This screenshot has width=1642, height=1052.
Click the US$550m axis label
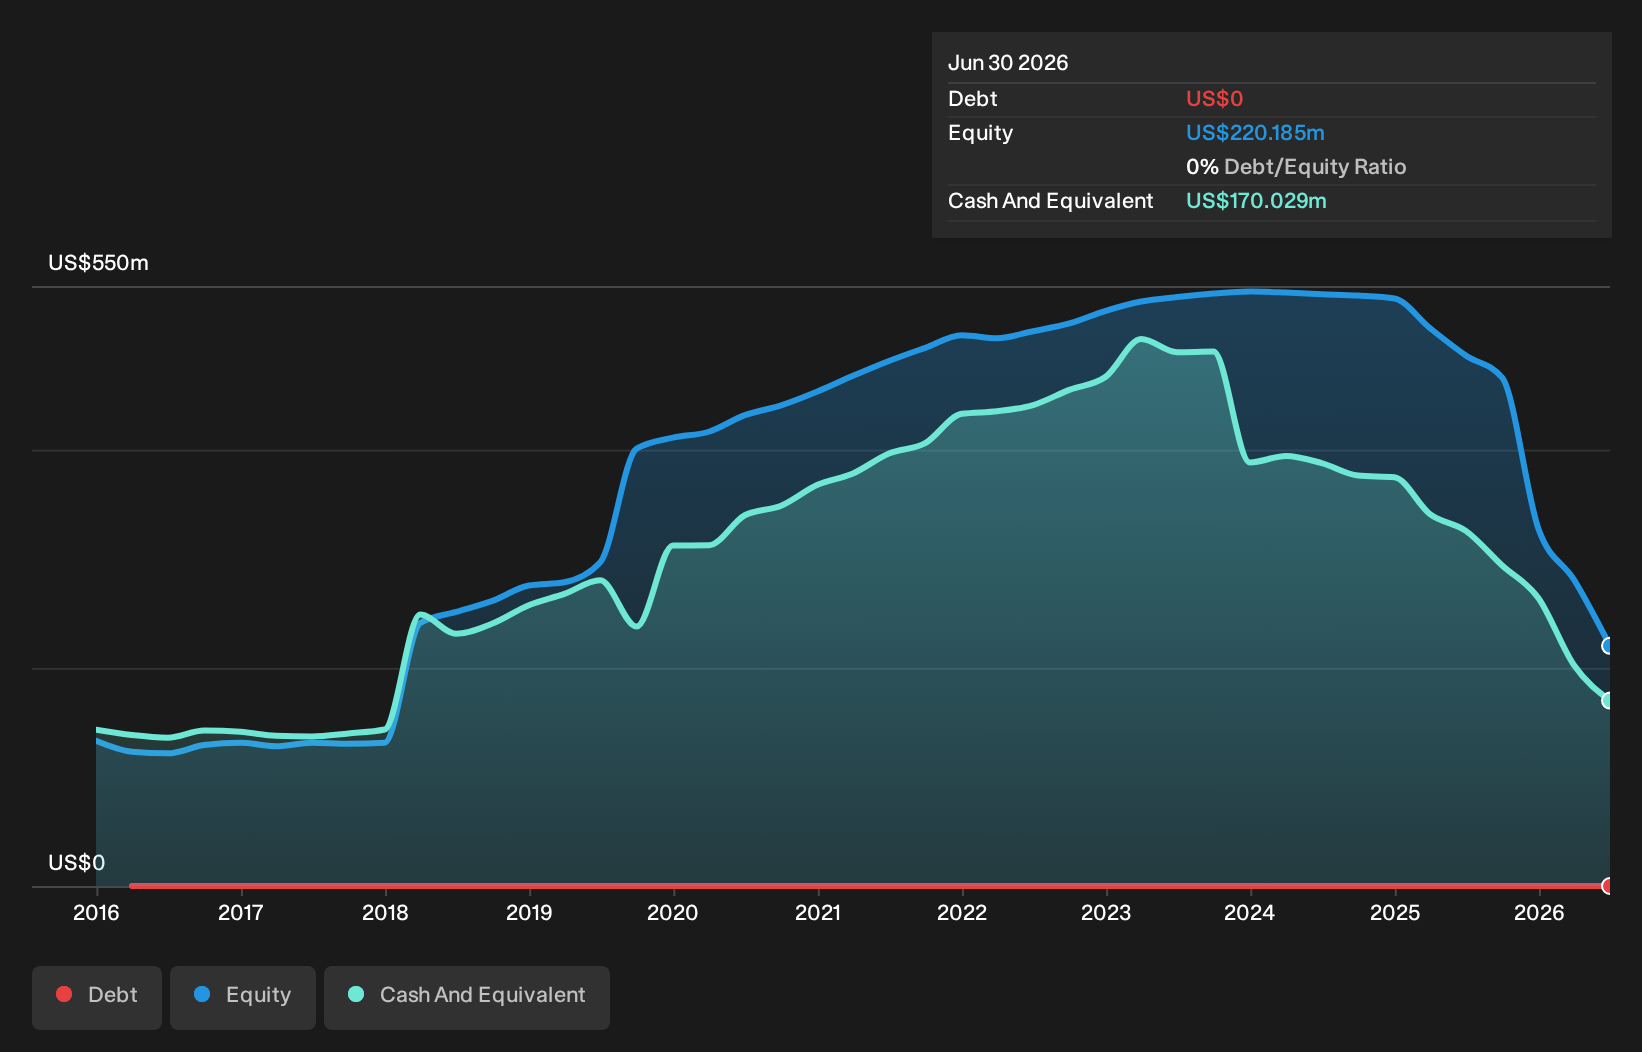[98, 263]
